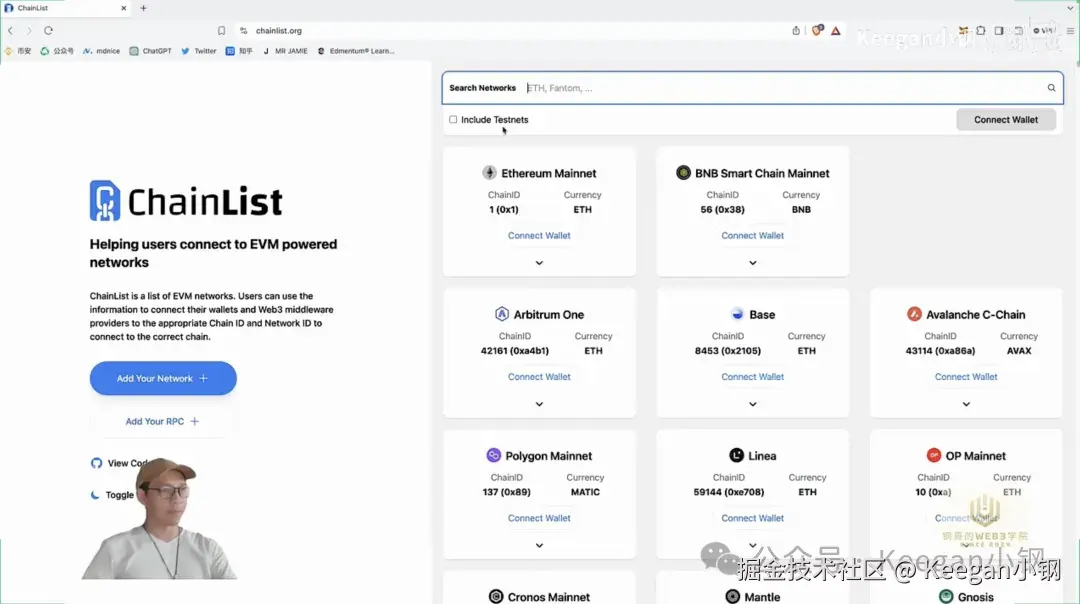1080x604 pixels.
Task: Expand Avalanche C-Chain card details
Action: click(x=966, y=404)
